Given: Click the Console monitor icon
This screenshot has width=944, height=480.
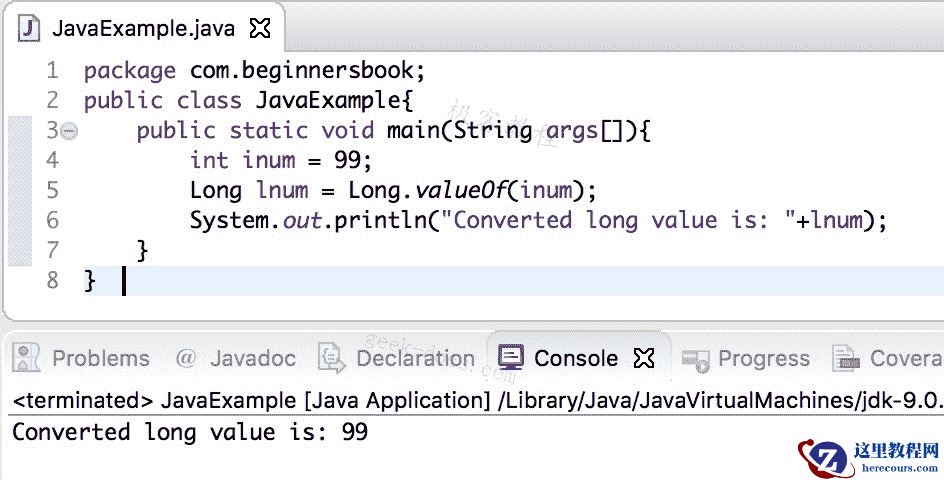Looking at the screenshot, I should tap(511, 358).
